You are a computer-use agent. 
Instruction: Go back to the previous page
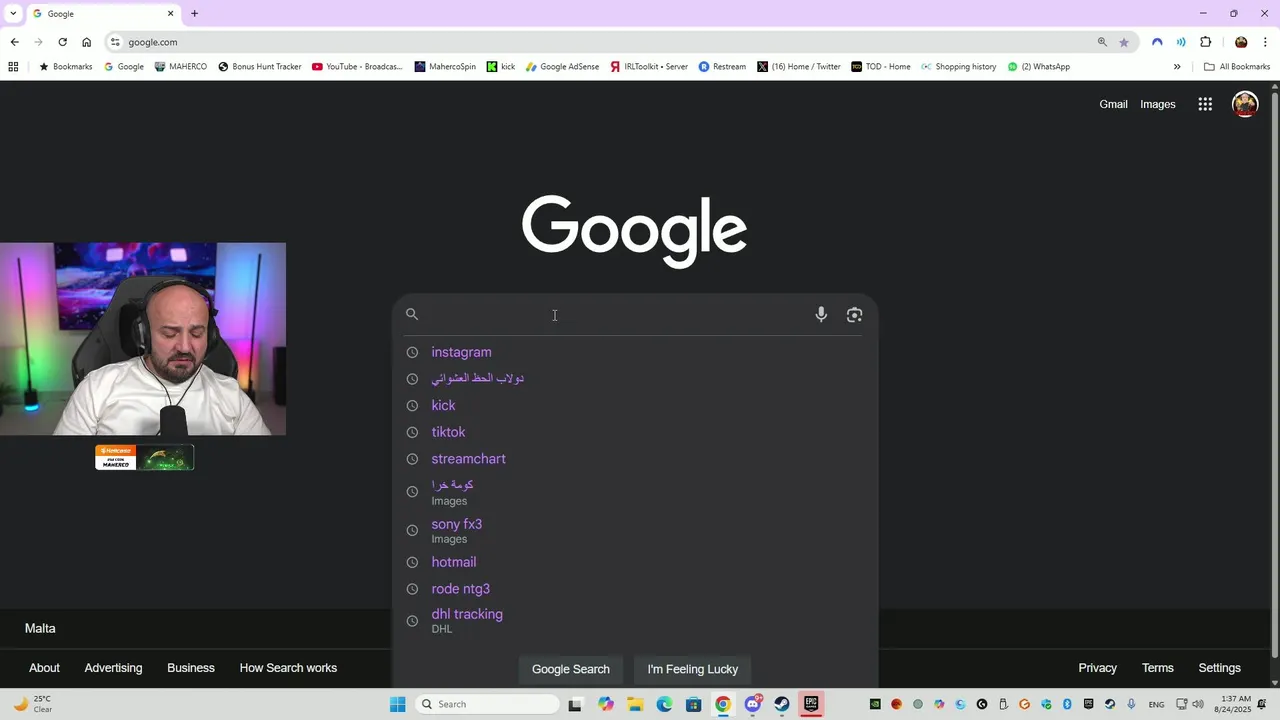(x=14, y=42)
